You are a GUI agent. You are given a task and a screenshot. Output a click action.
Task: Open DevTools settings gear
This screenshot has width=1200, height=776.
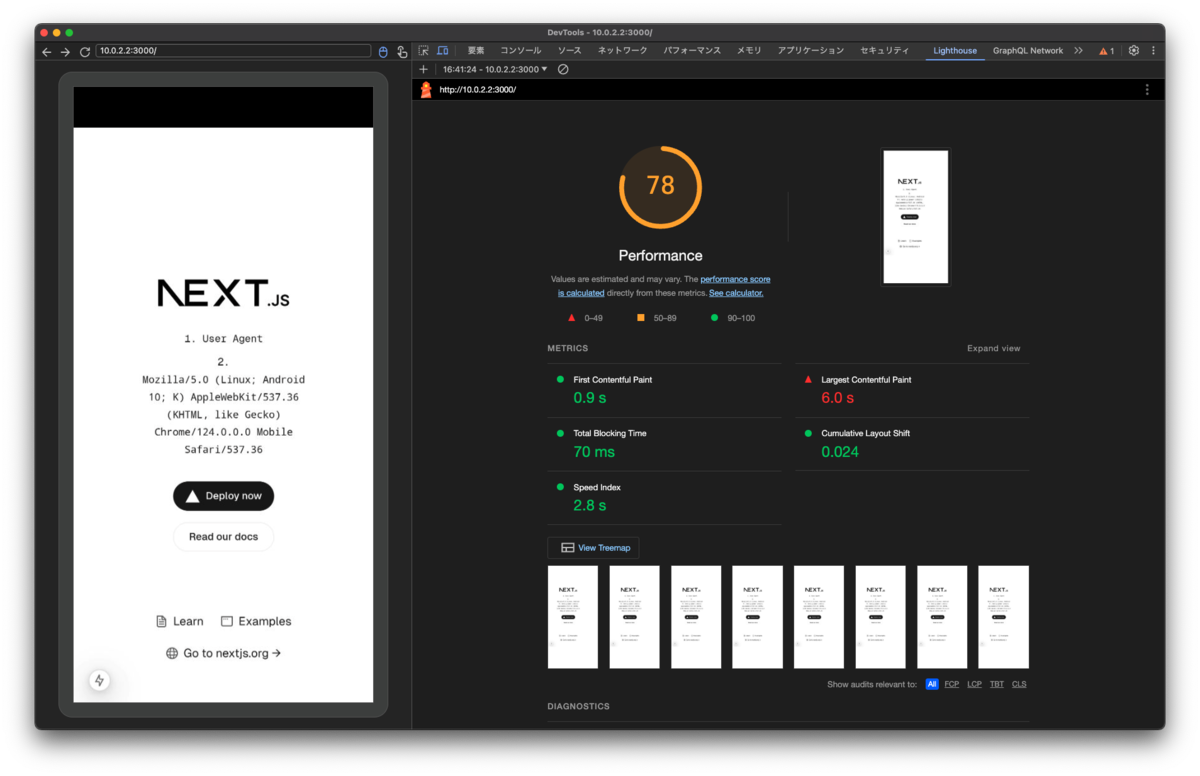click(1134, 50)
